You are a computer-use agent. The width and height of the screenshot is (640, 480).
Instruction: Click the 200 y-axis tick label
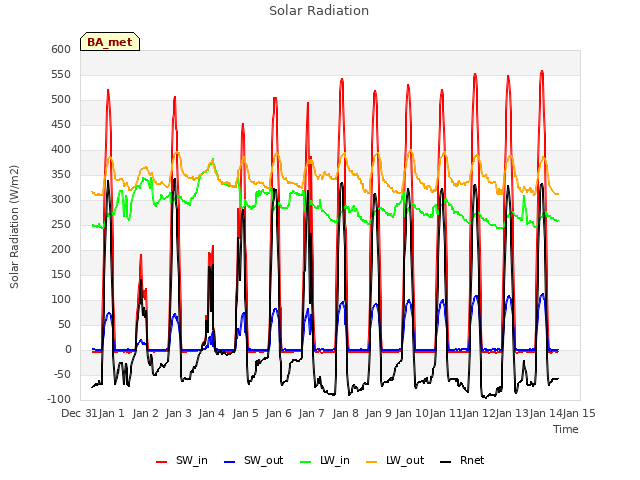(61, 249)
